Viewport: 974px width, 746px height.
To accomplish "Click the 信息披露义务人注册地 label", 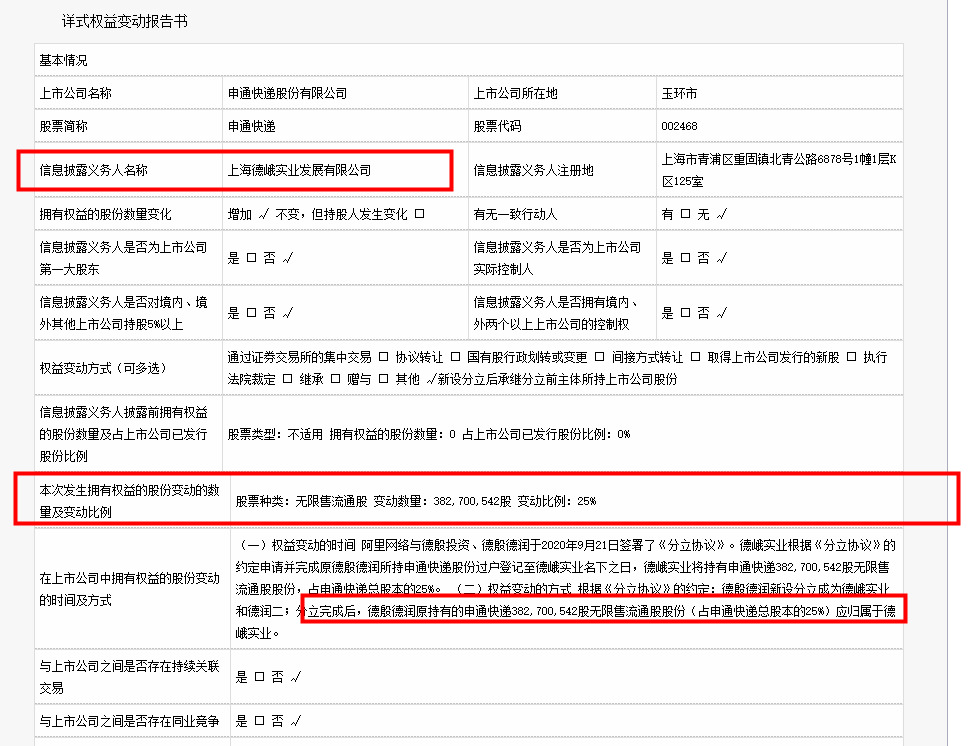I will (534, 170).
